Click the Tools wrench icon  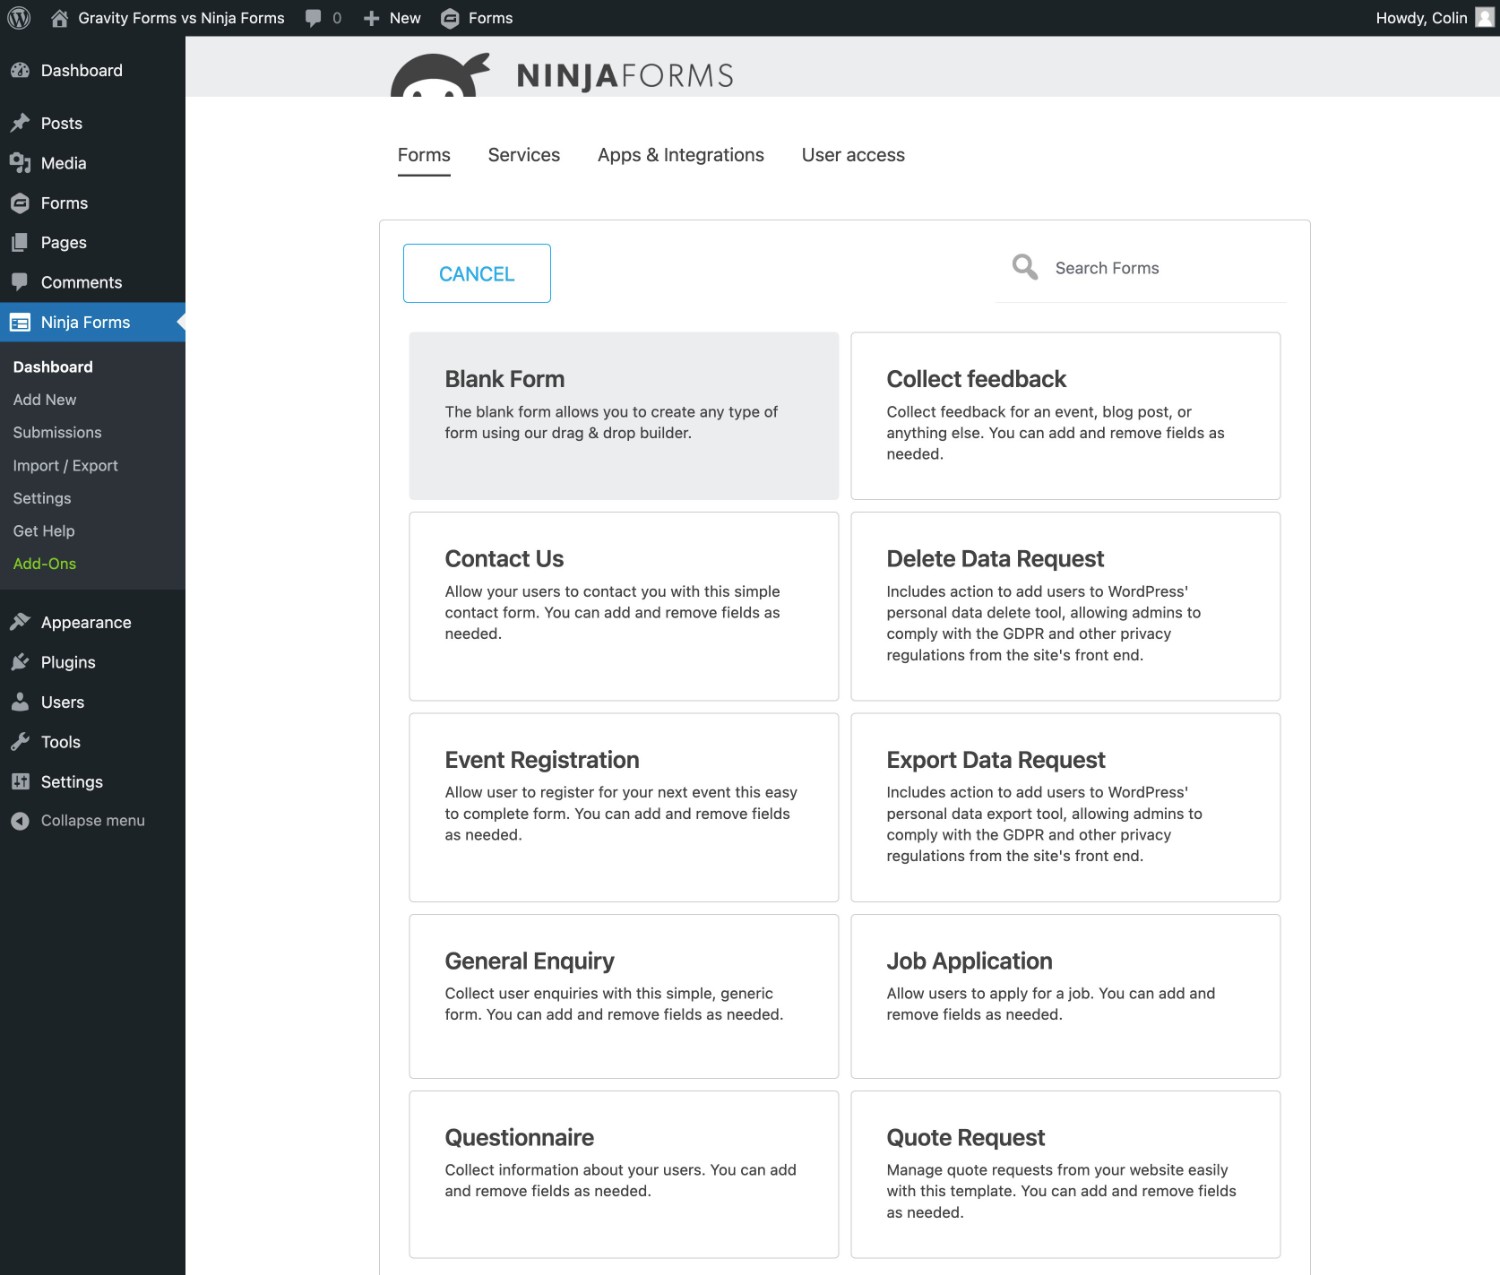point(20,742)
